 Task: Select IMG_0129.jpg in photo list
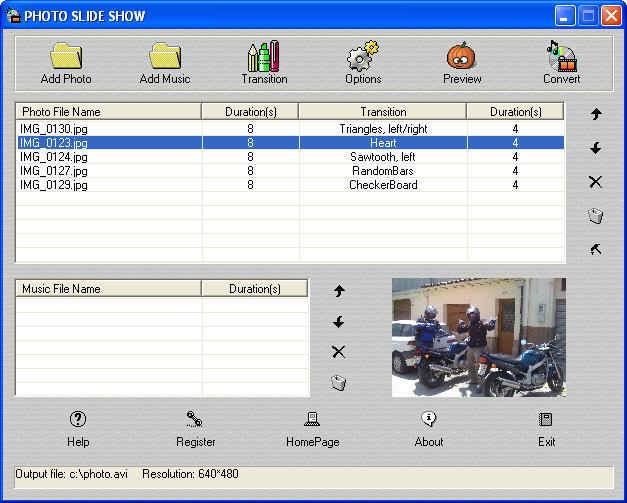[x=54, y=185]
